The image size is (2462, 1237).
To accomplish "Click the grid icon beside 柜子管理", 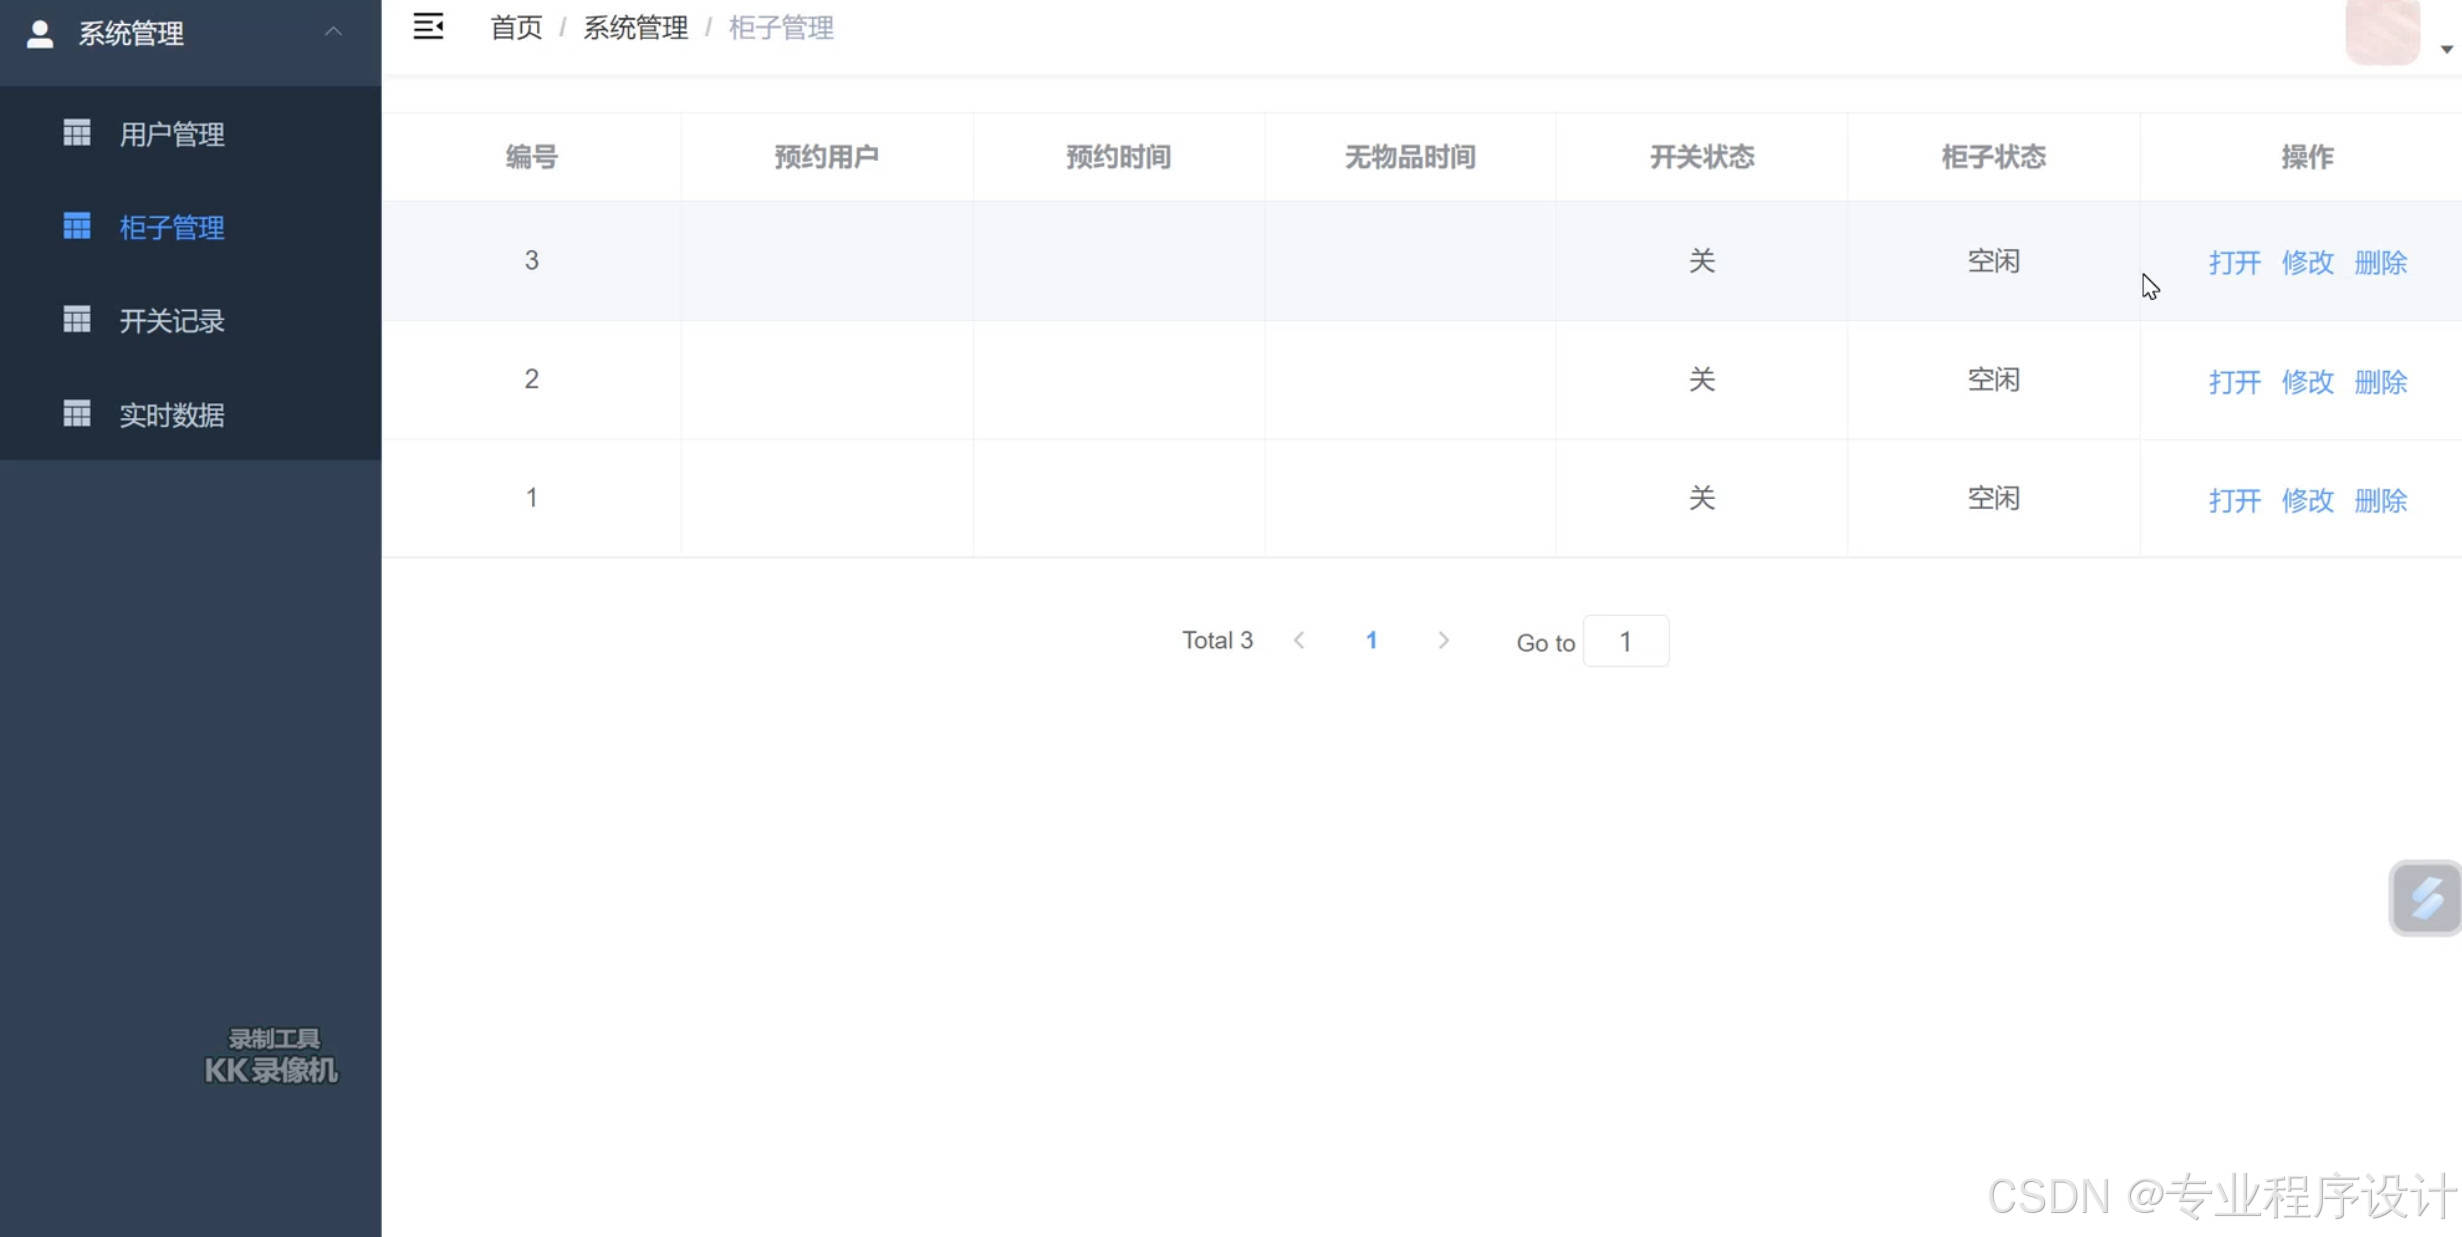I will pos(77,227).
